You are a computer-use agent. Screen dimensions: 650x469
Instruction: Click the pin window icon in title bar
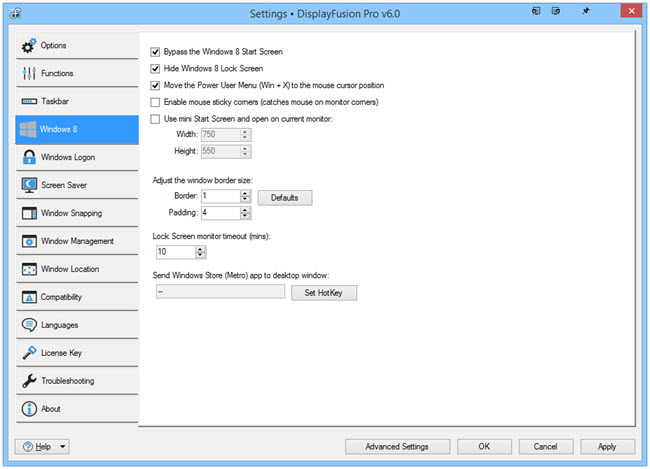586,11
